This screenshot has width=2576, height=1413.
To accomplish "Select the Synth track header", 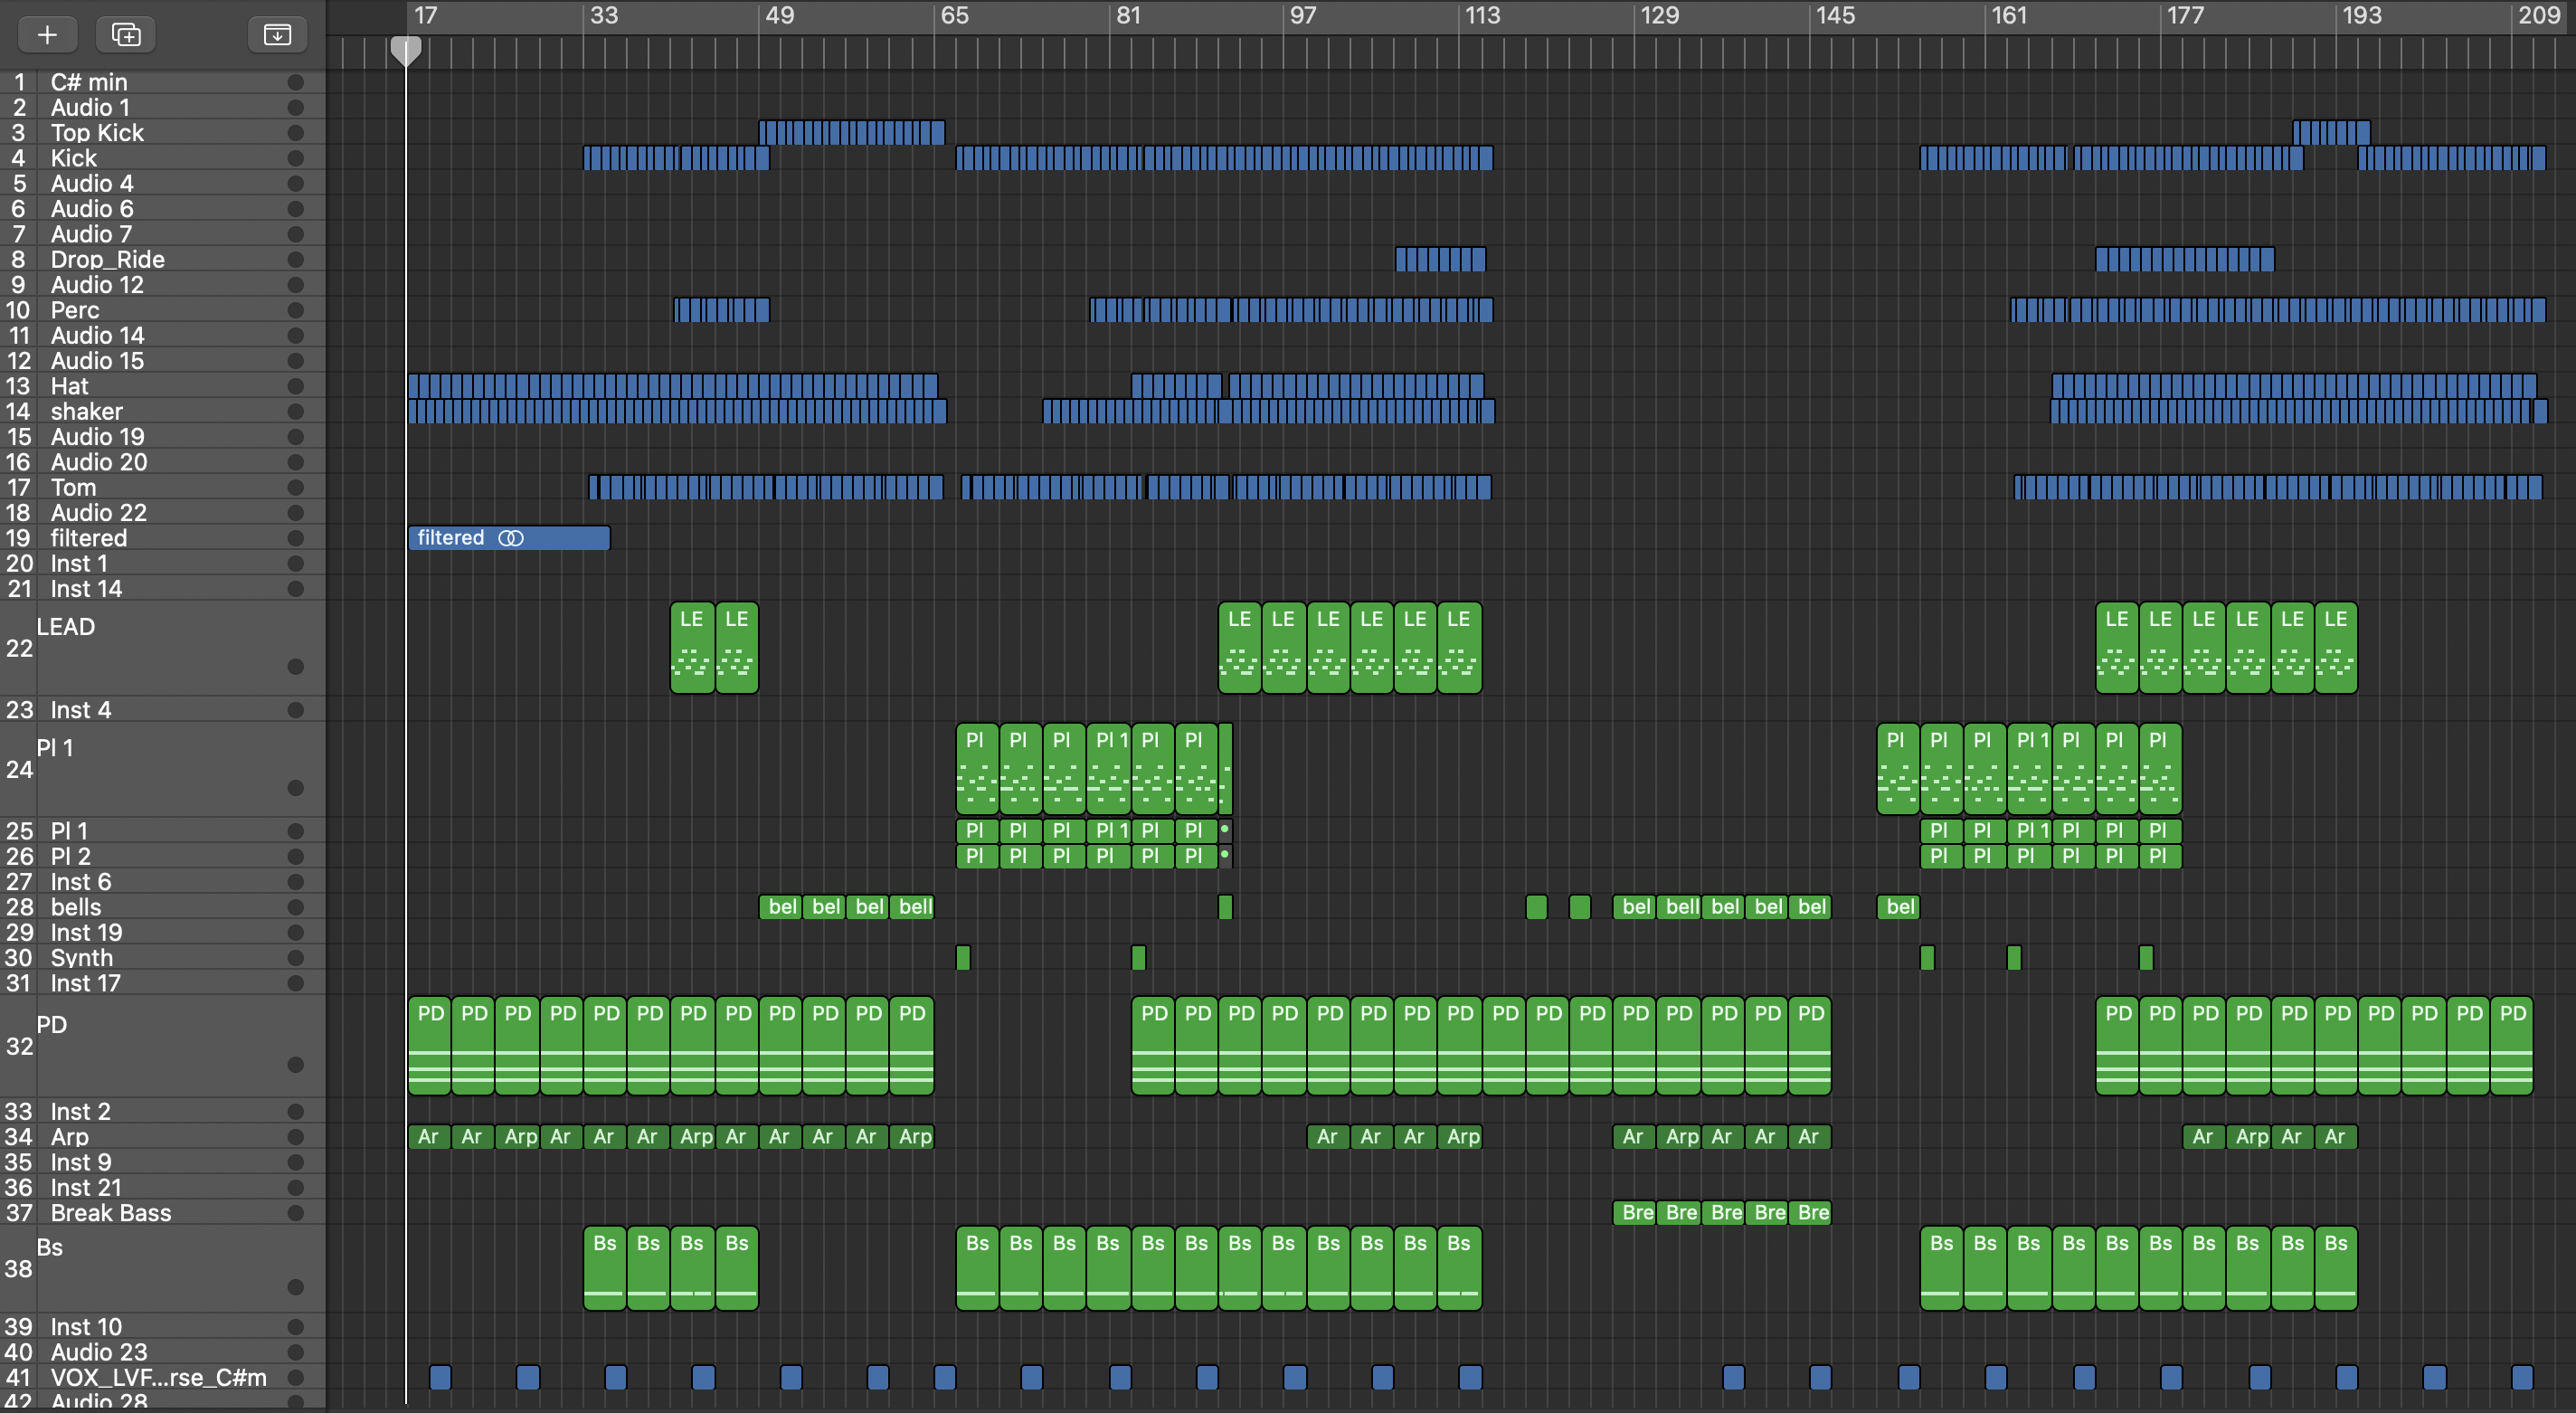I will coord(162,958).
